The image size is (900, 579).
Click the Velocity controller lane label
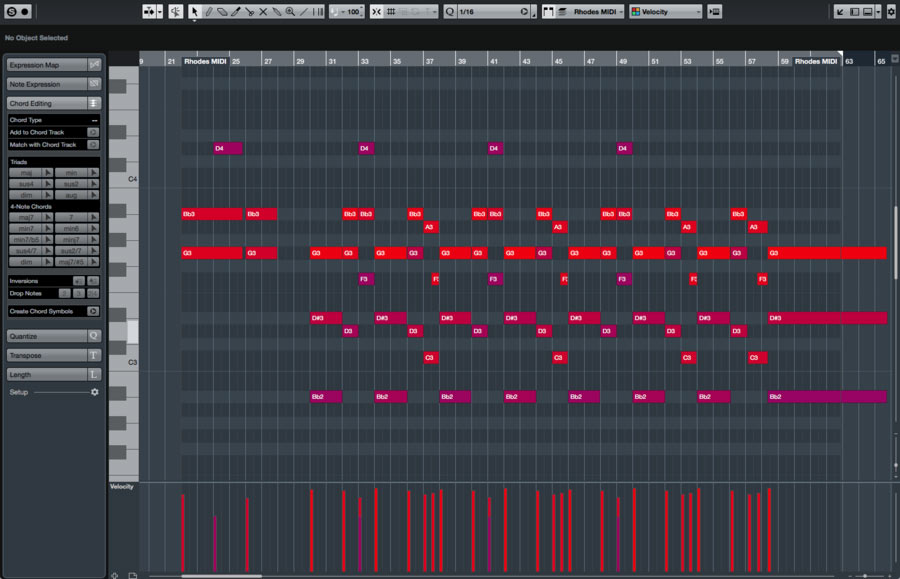(x=122, y=487)
